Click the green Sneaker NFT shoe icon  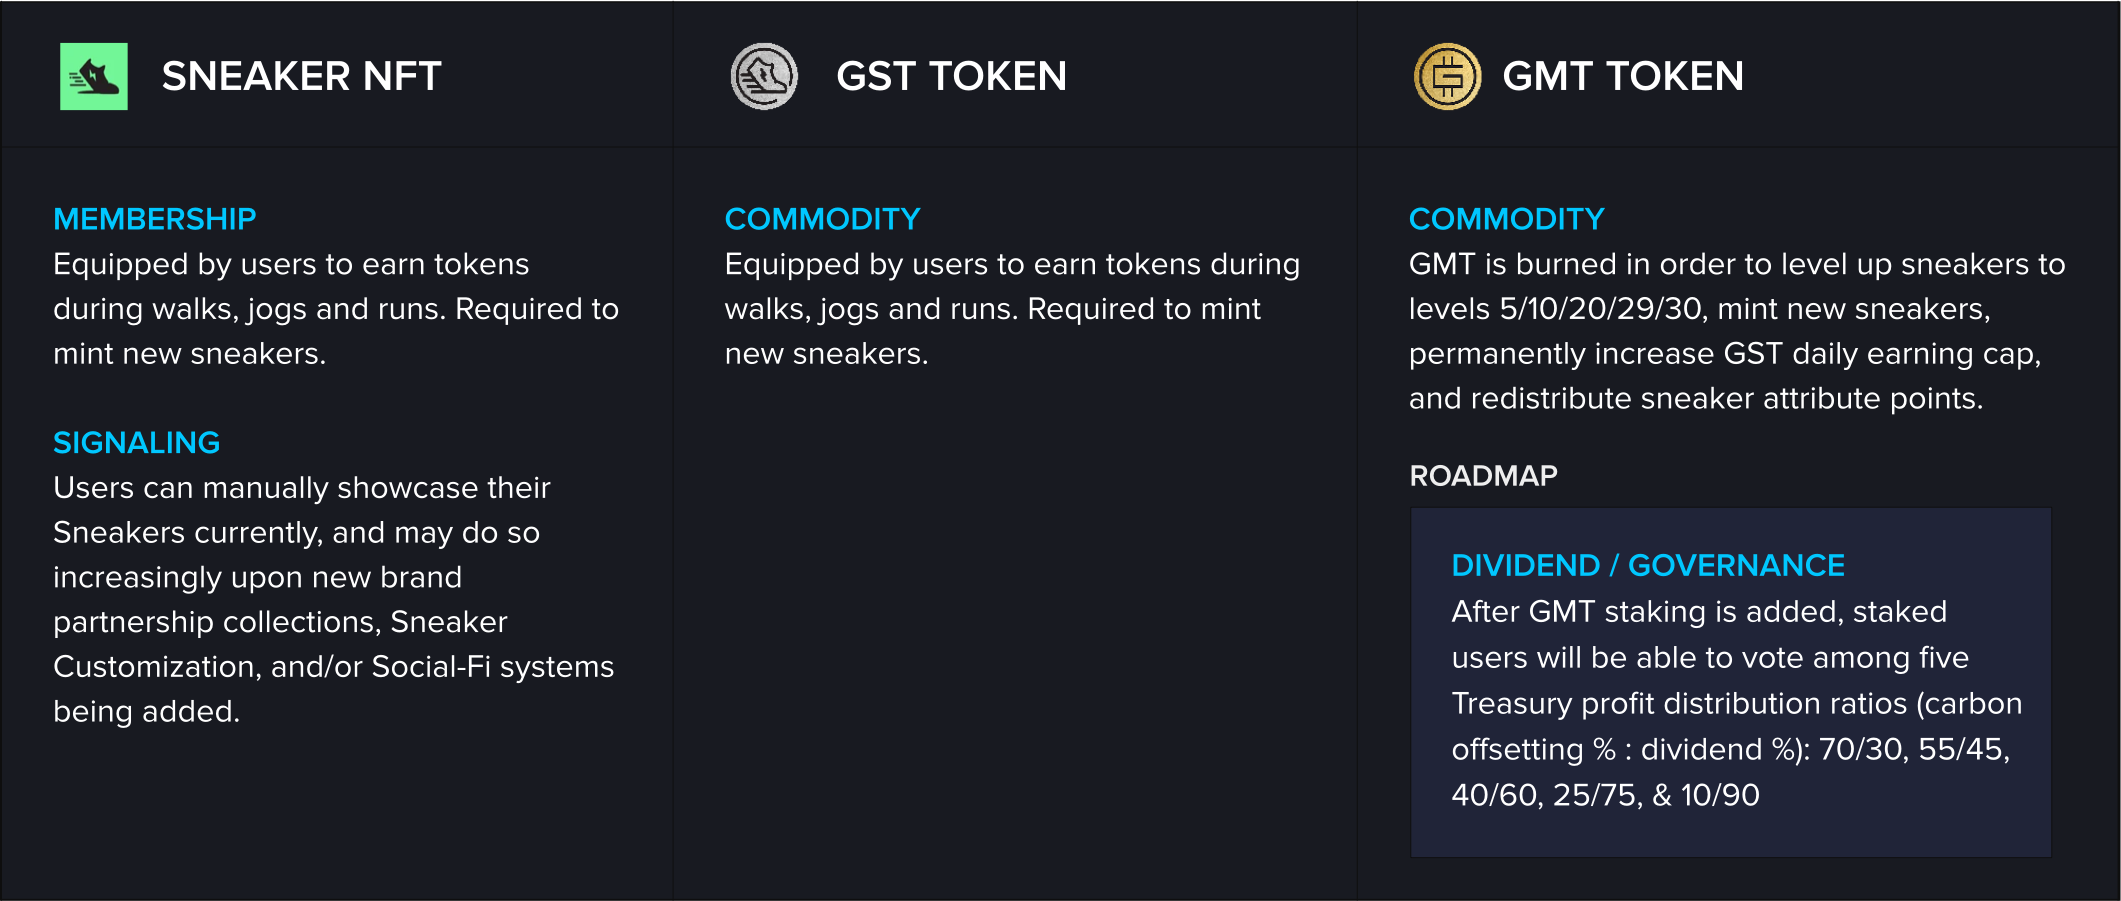click(93, 76)
